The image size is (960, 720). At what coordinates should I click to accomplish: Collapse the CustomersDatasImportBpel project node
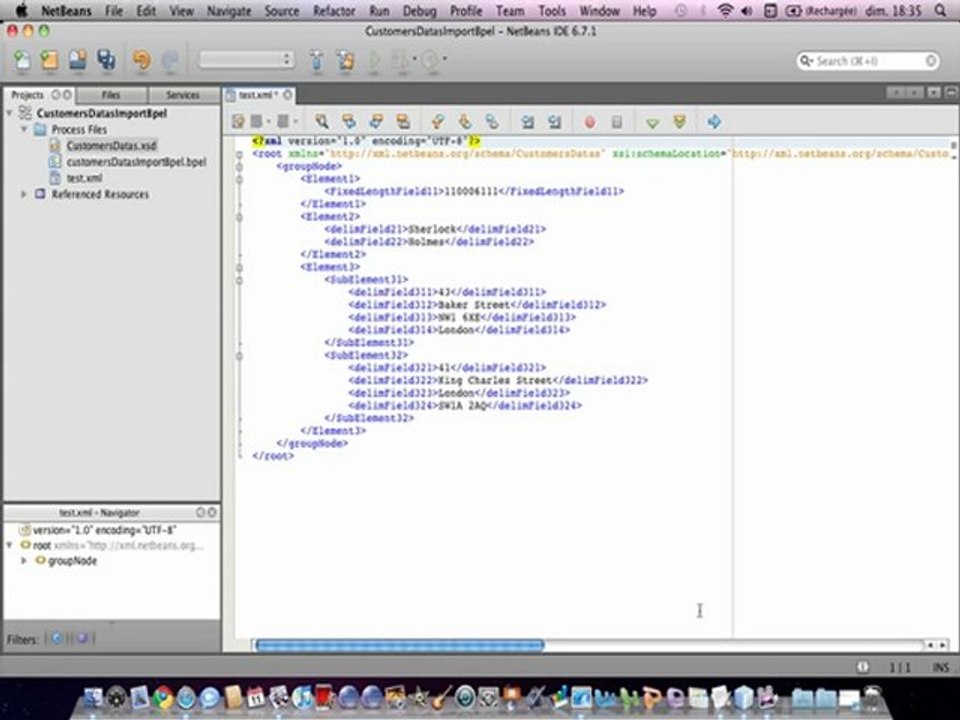[x=9, y=113]
